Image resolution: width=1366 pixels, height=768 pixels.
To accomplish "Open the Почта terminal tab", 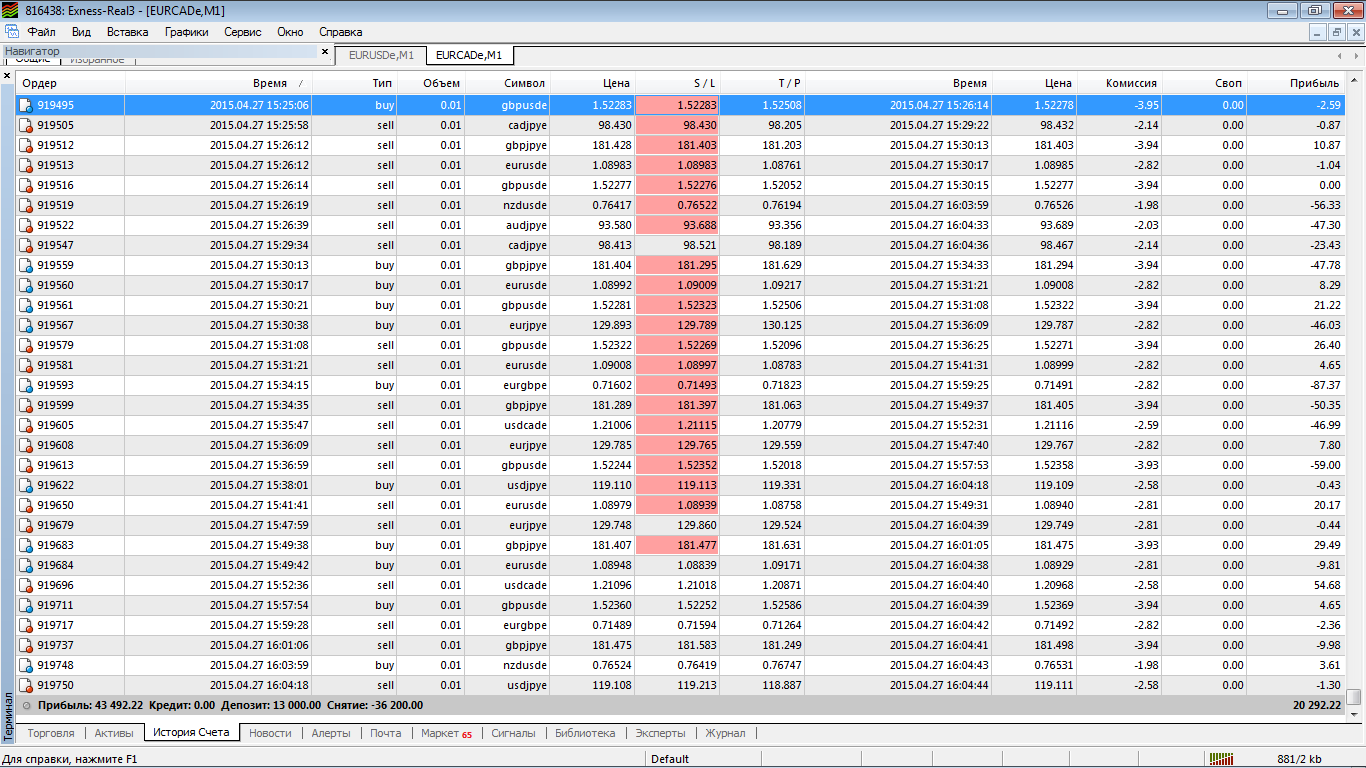I will coord(385,733).
